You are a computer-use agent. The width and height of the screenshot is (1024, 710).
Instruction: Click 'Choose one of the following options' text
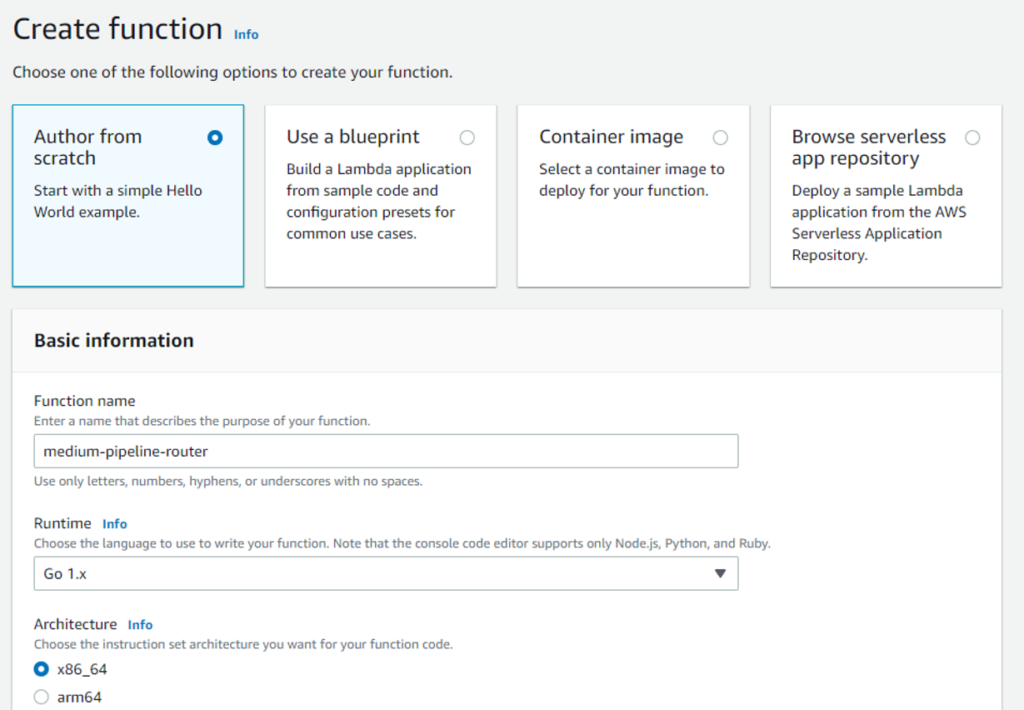(232, 72)
